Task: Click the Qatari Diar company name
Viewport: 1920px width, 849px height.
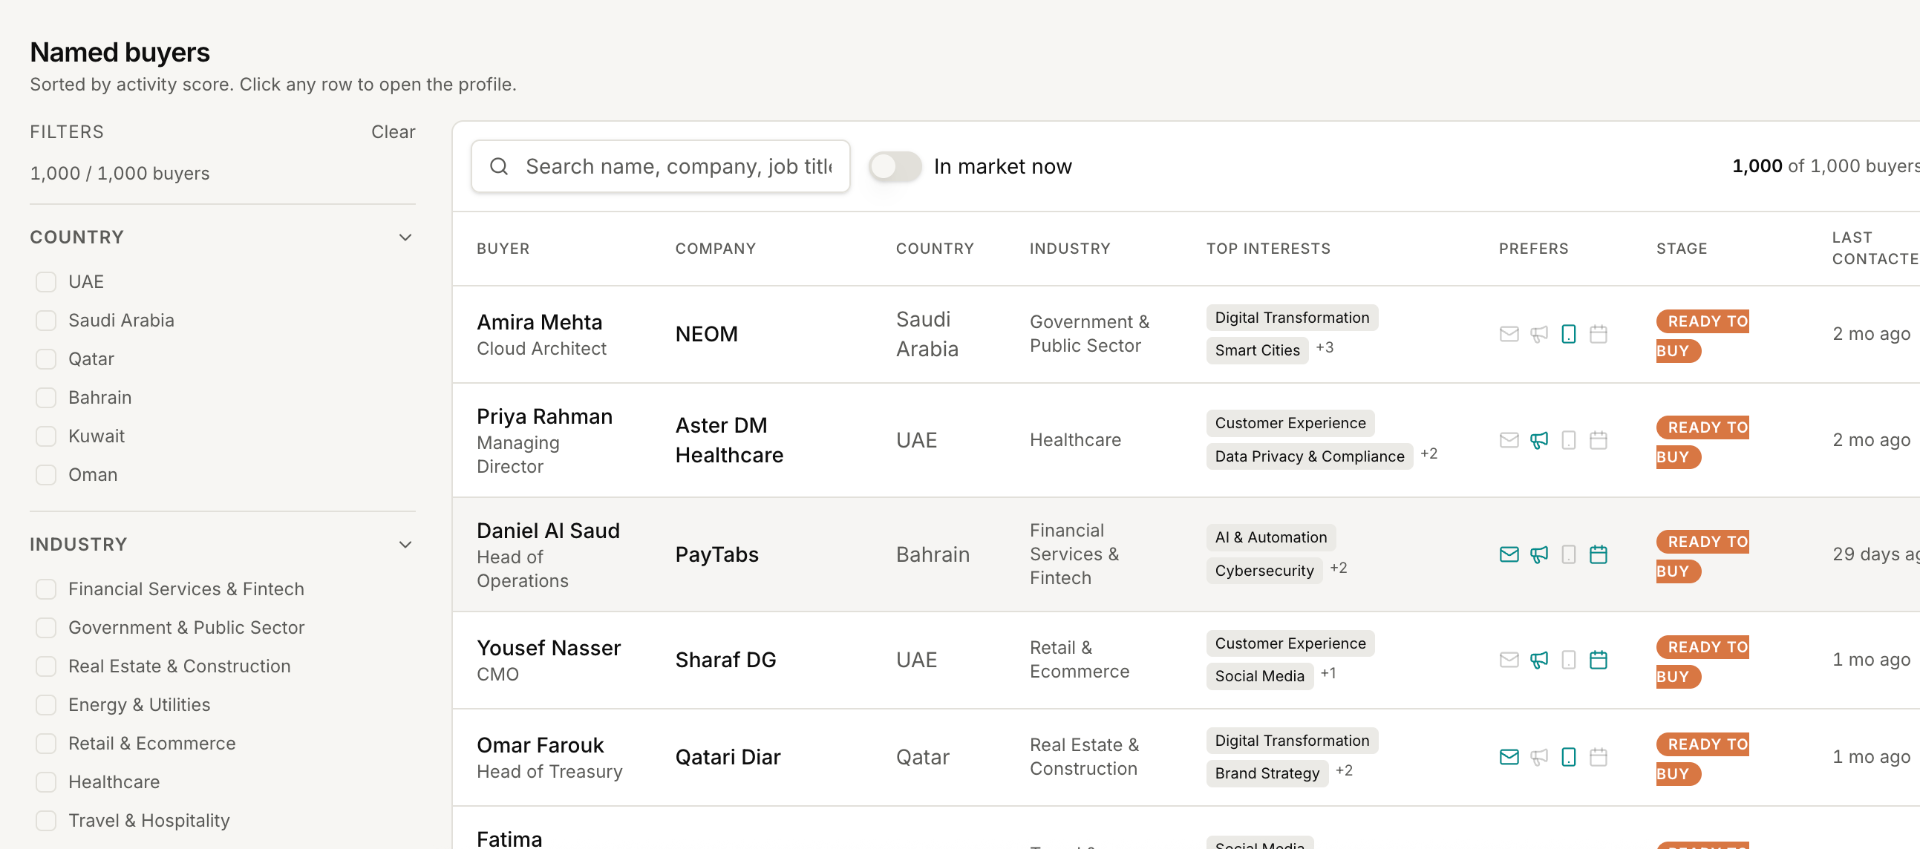Action: [x=728, y=757]
